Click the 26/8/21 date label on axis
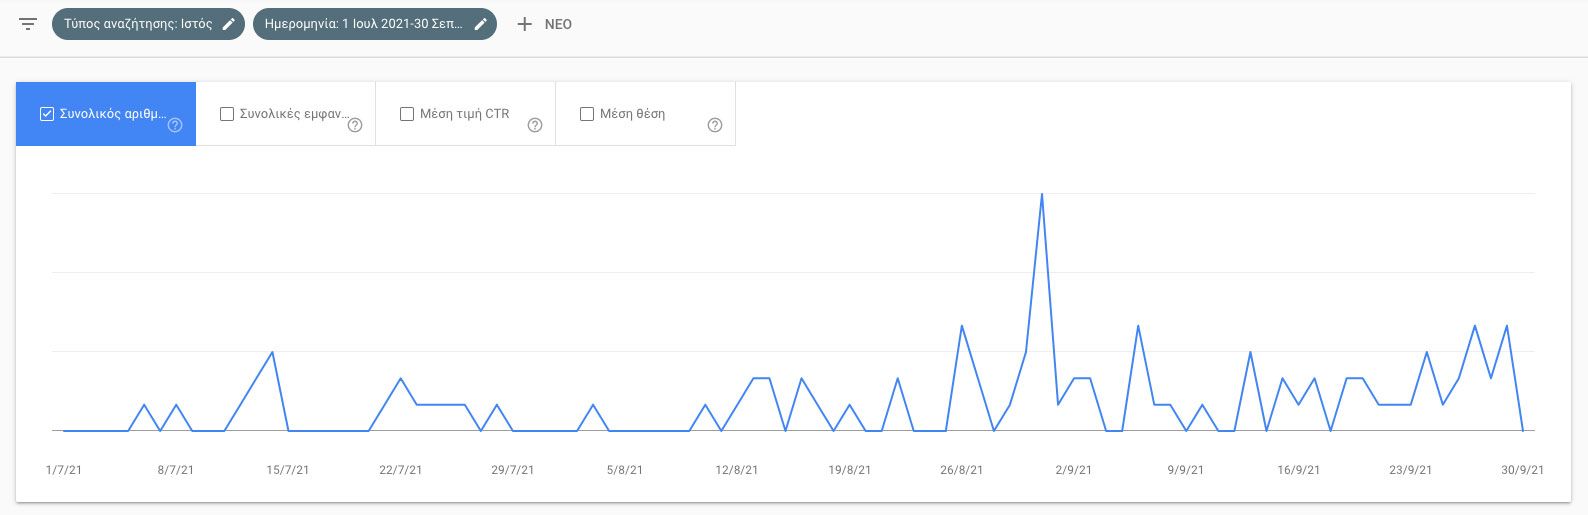1588x515 pixels. pyautogui.click(x=962, y=470)
